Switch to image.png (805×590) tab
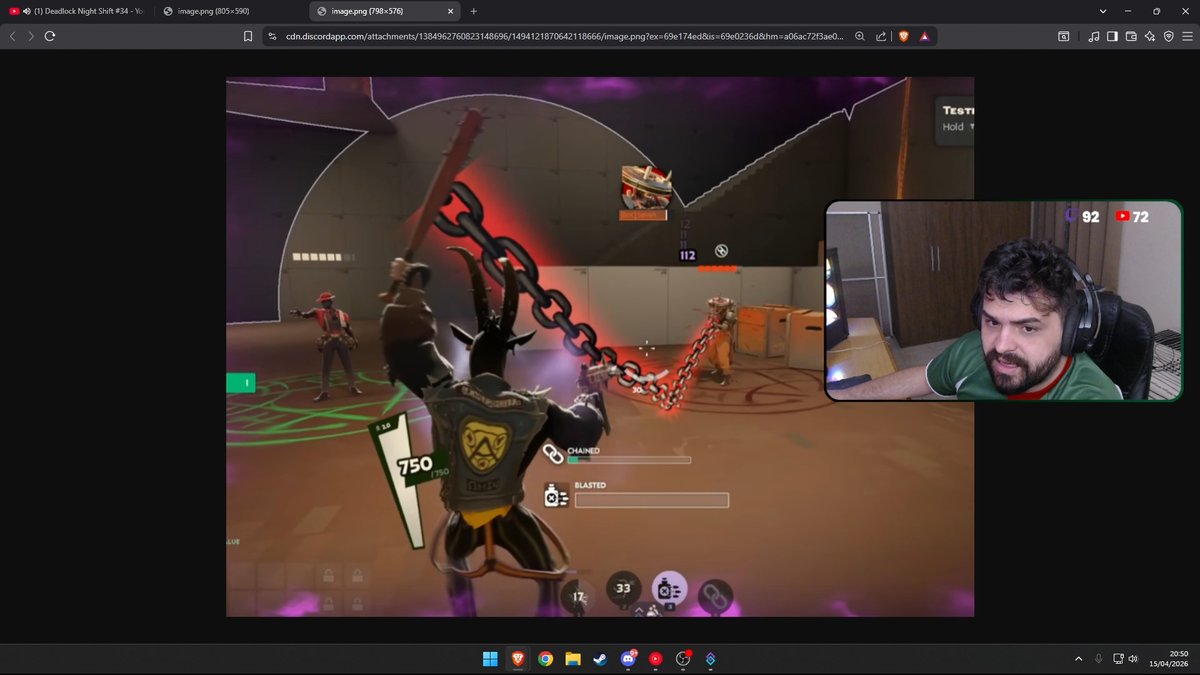This screenshot has width=1200, height=675. pyautogui.click(x=230, y=11)
